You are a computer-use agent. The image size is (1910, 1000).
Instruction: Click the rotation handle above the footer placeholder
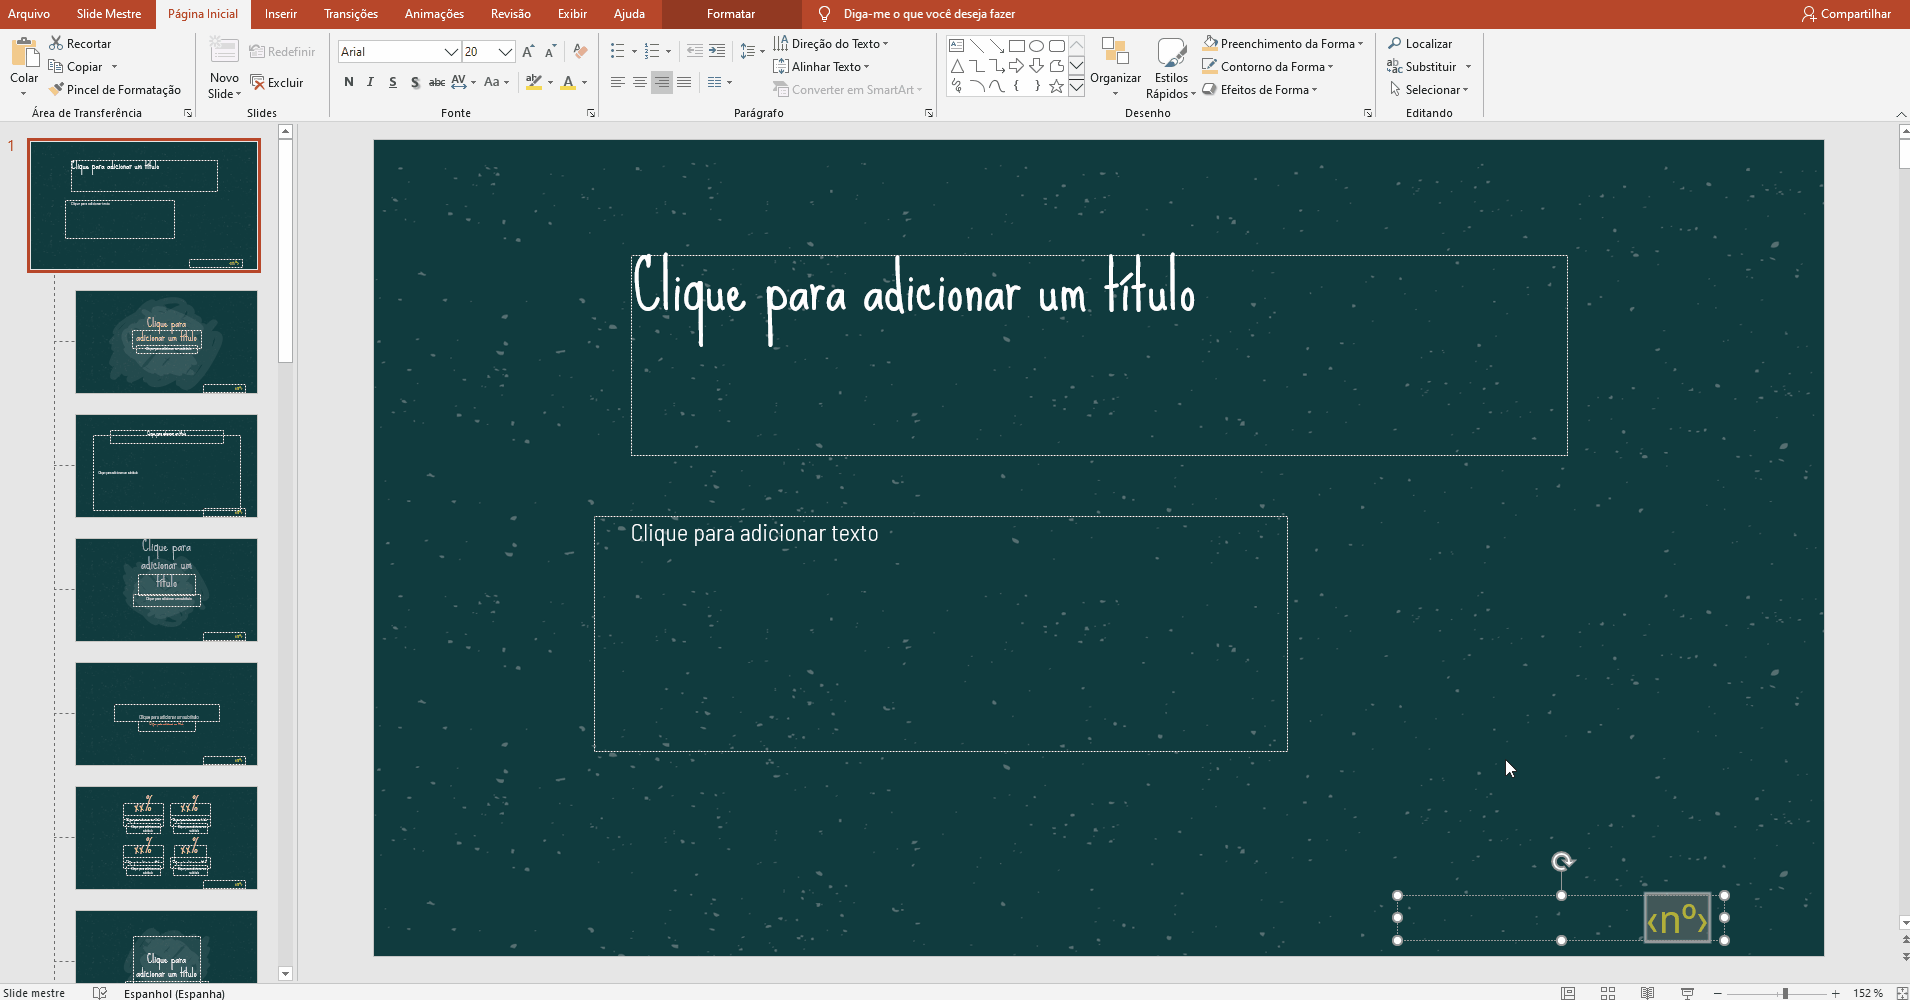1562,861
